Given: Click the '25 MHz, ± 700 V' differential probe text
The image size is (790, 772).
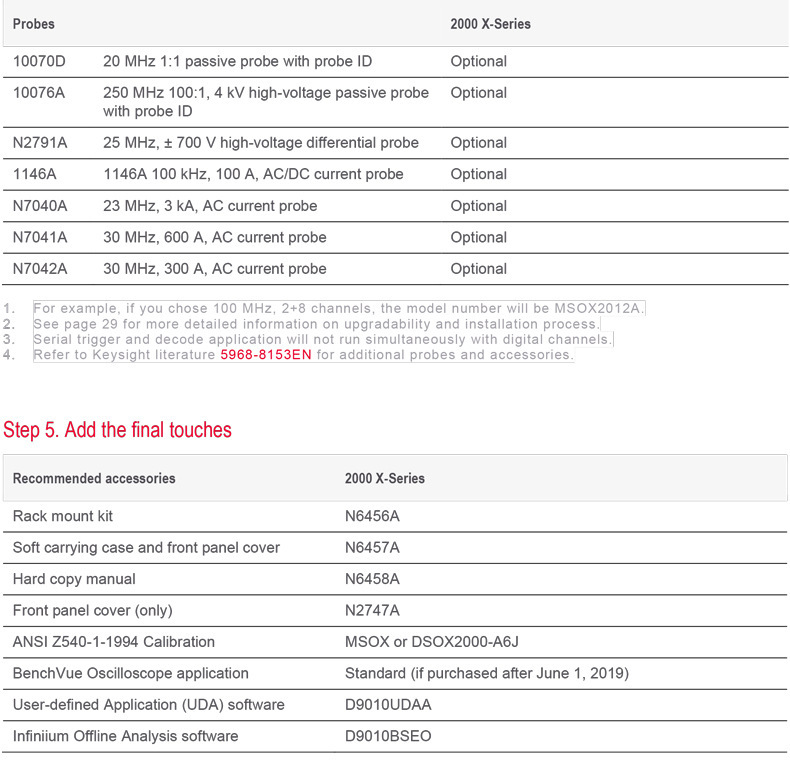Looking at the screenshot, I should pyautogui.click(x=261, y=143).
